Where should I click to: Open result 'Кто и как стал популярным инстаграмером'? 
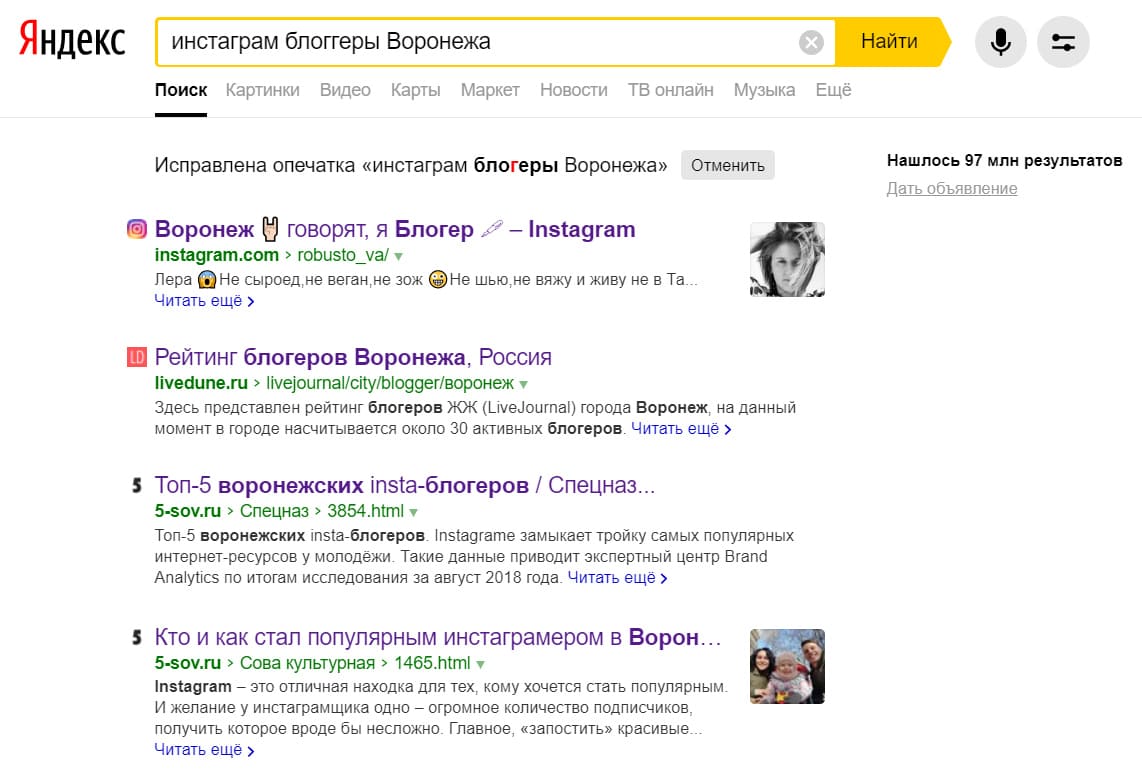[x=438, y=638]
